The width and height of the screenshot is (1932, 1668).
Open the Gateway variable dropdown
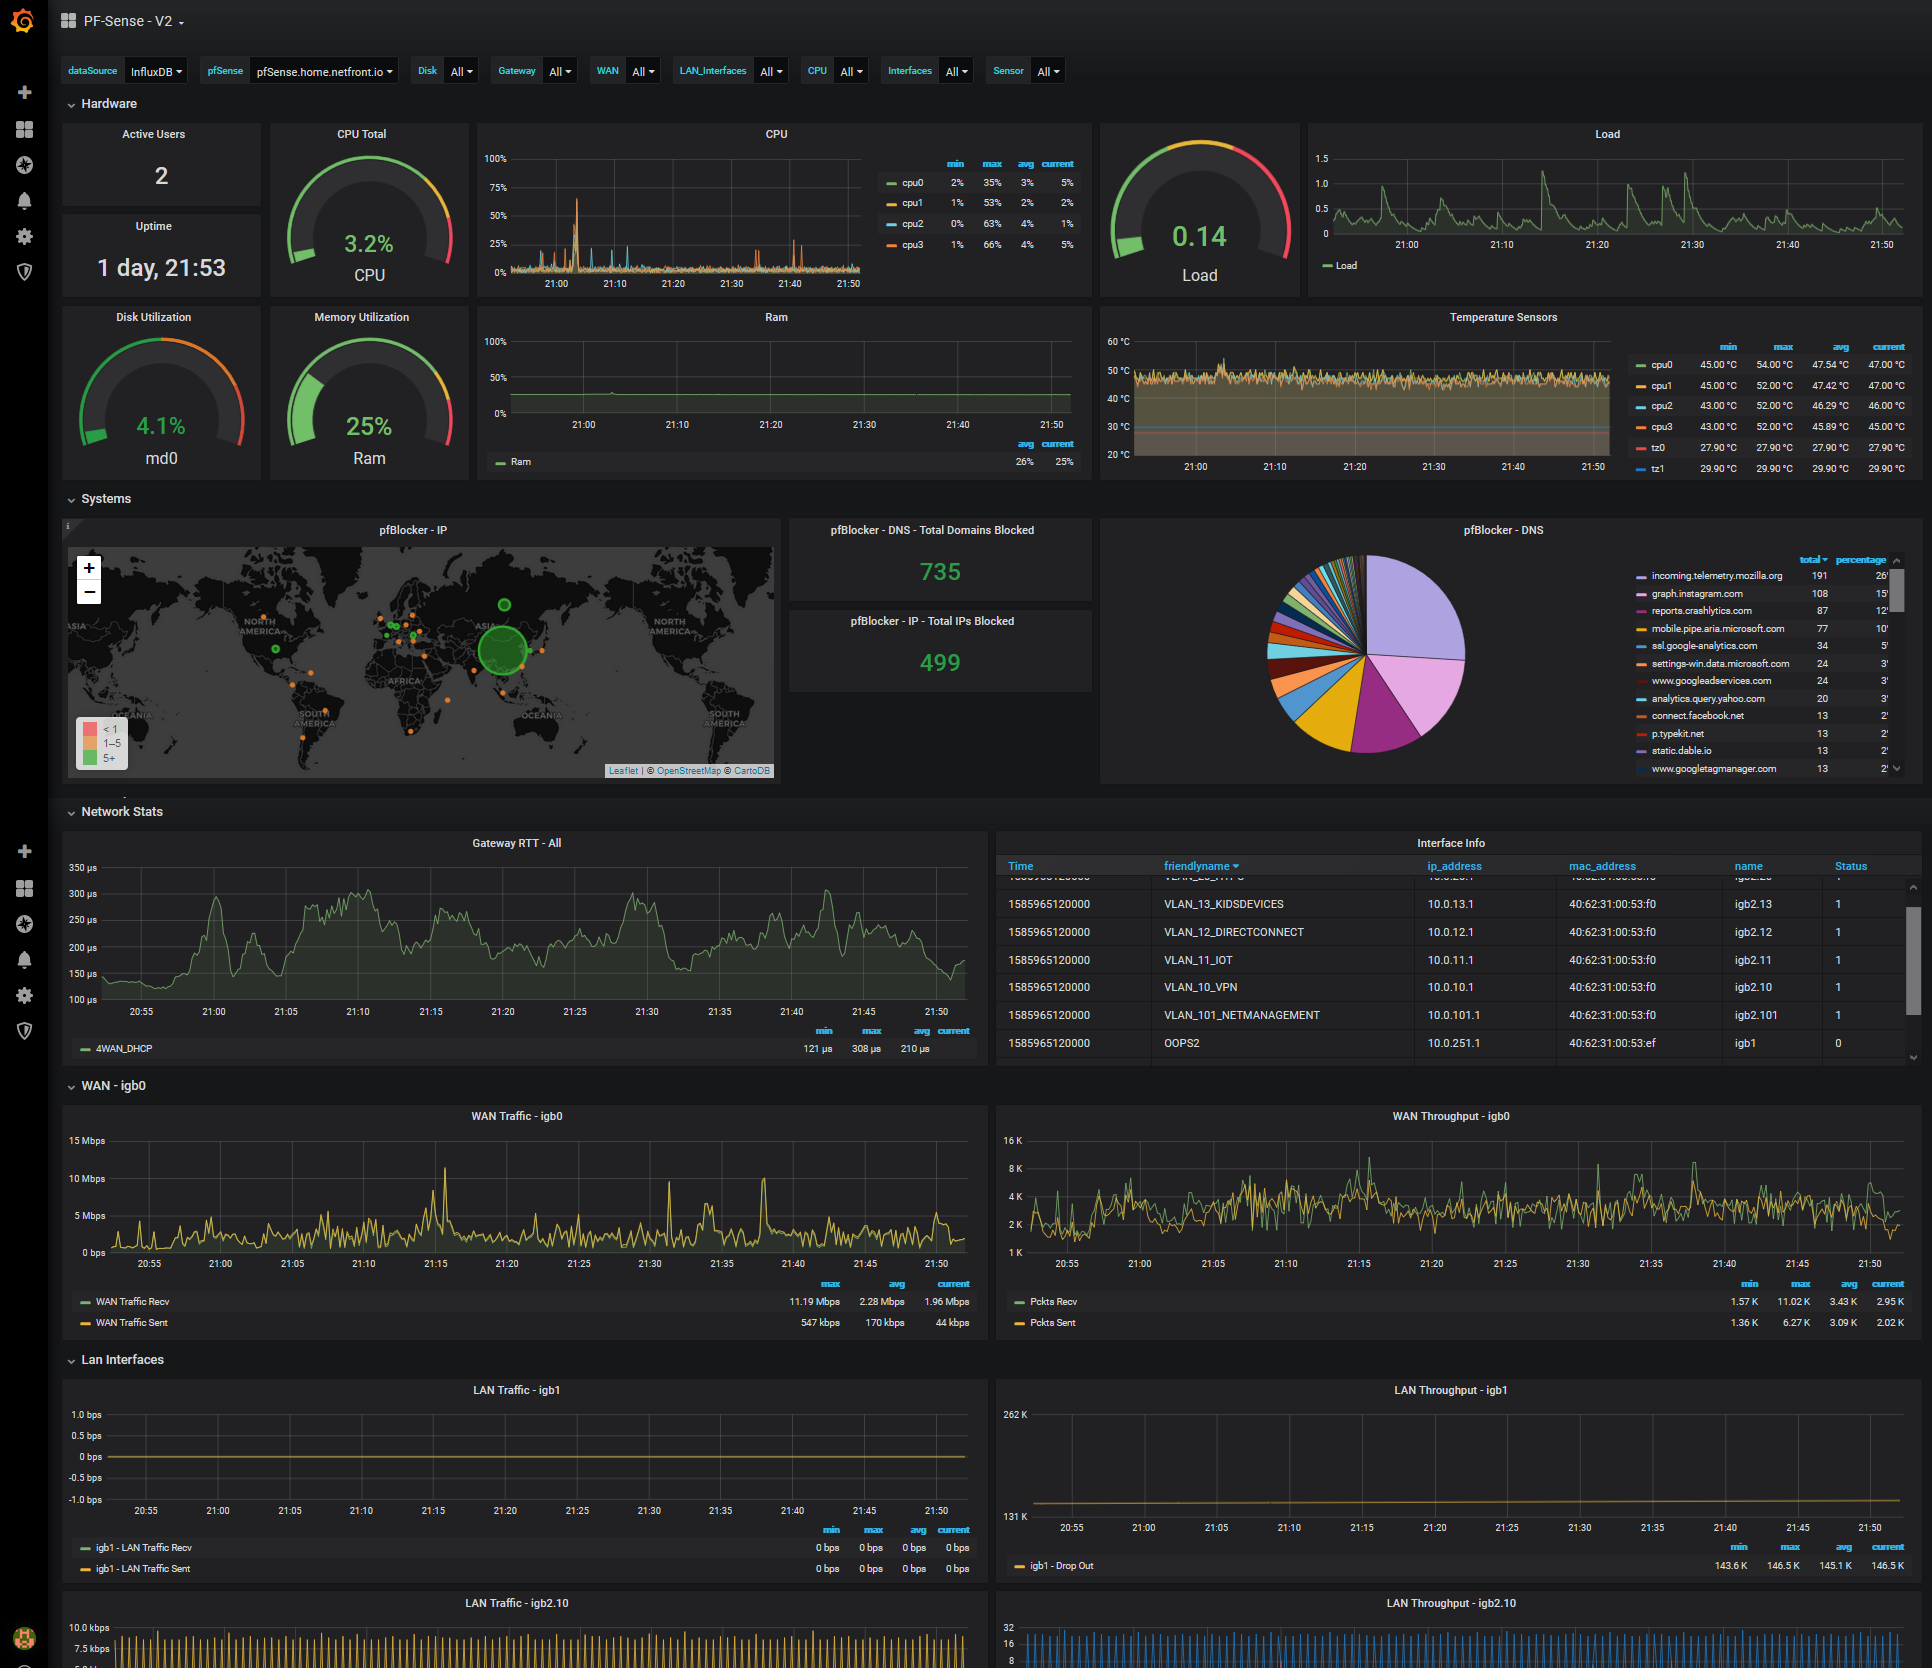pos(560,72)
